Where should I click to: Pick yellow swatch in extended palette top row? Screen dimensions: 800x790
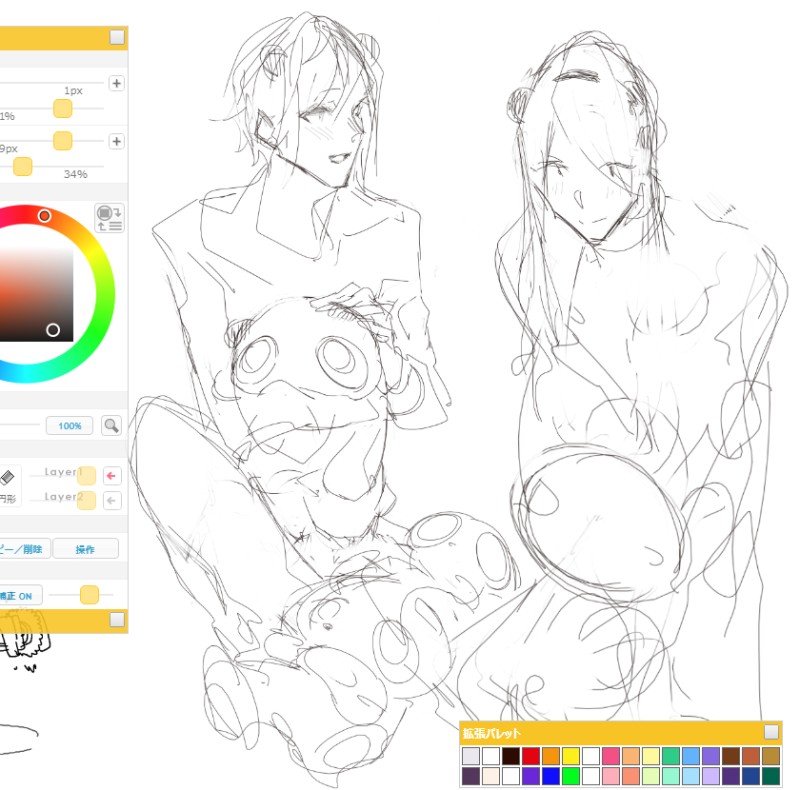(x=570, y=756)
